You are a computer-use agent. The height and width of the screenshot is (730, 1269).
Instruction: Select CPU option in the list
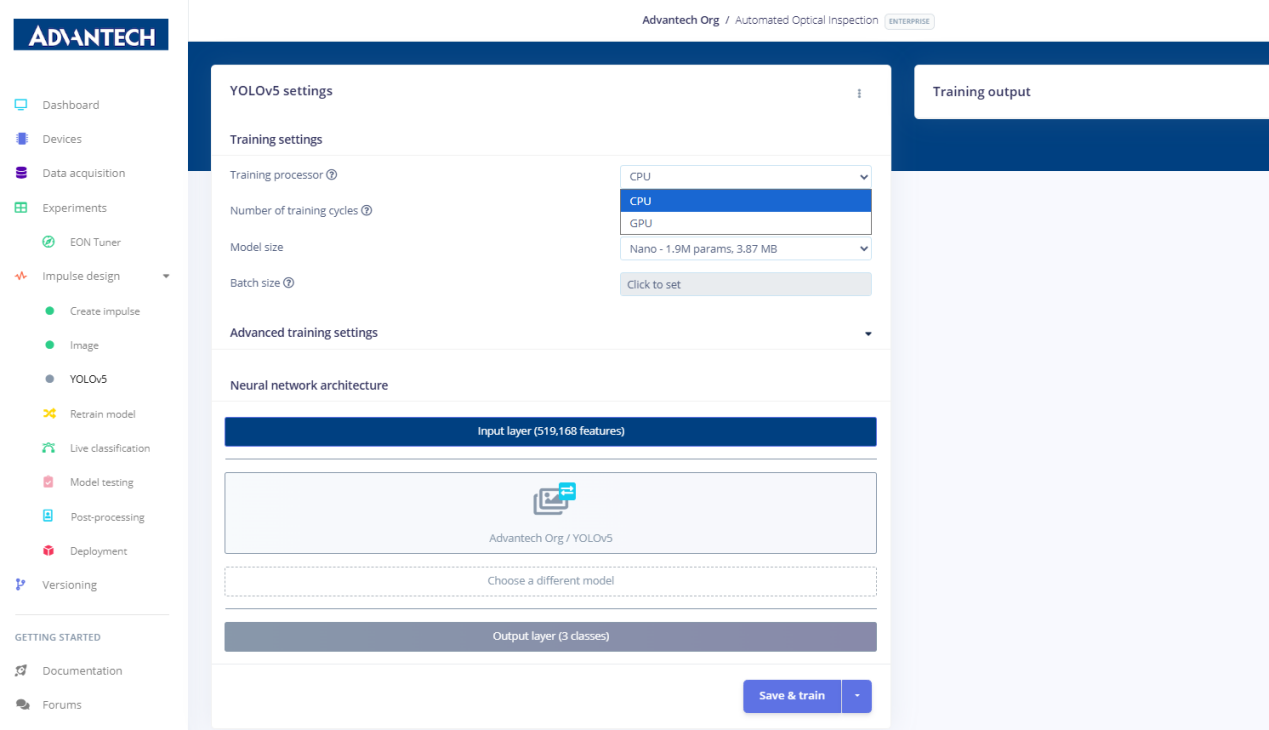745,201
